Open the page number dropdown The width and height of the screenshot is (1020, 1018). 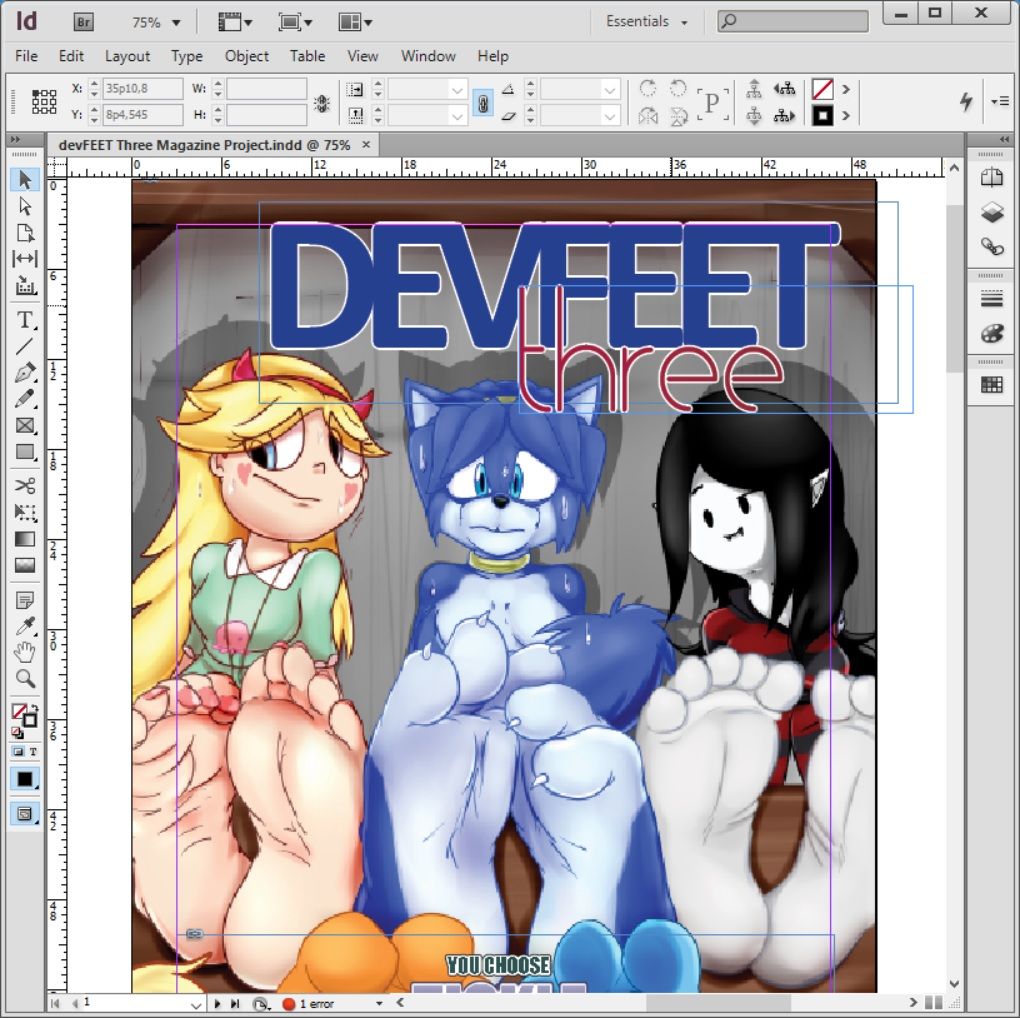[x=196, y=1004]
